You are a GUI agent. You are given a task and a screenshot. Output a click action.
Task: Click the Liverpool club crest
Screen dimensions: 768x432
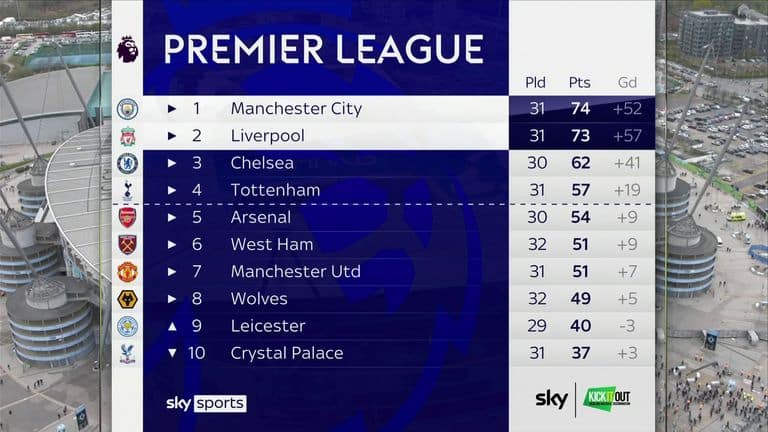(x=127, y=136)
